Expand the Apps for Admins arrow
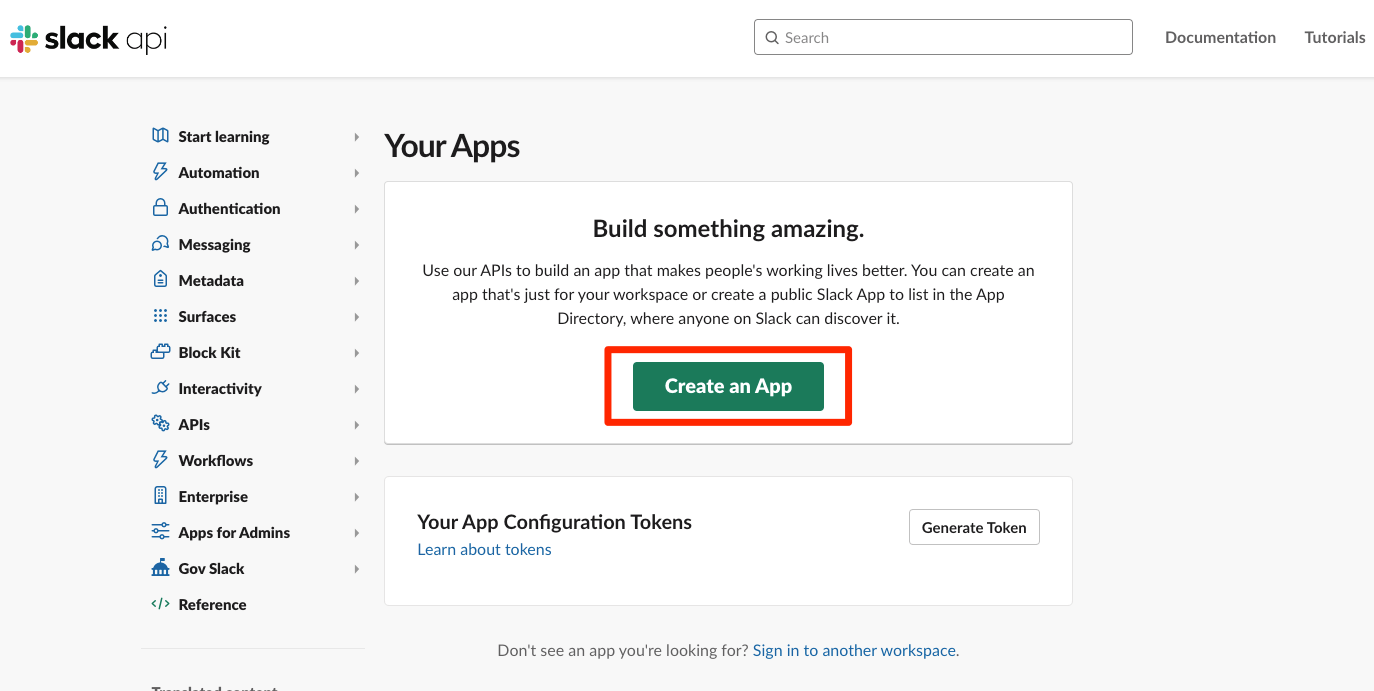 tap(356, 533)
